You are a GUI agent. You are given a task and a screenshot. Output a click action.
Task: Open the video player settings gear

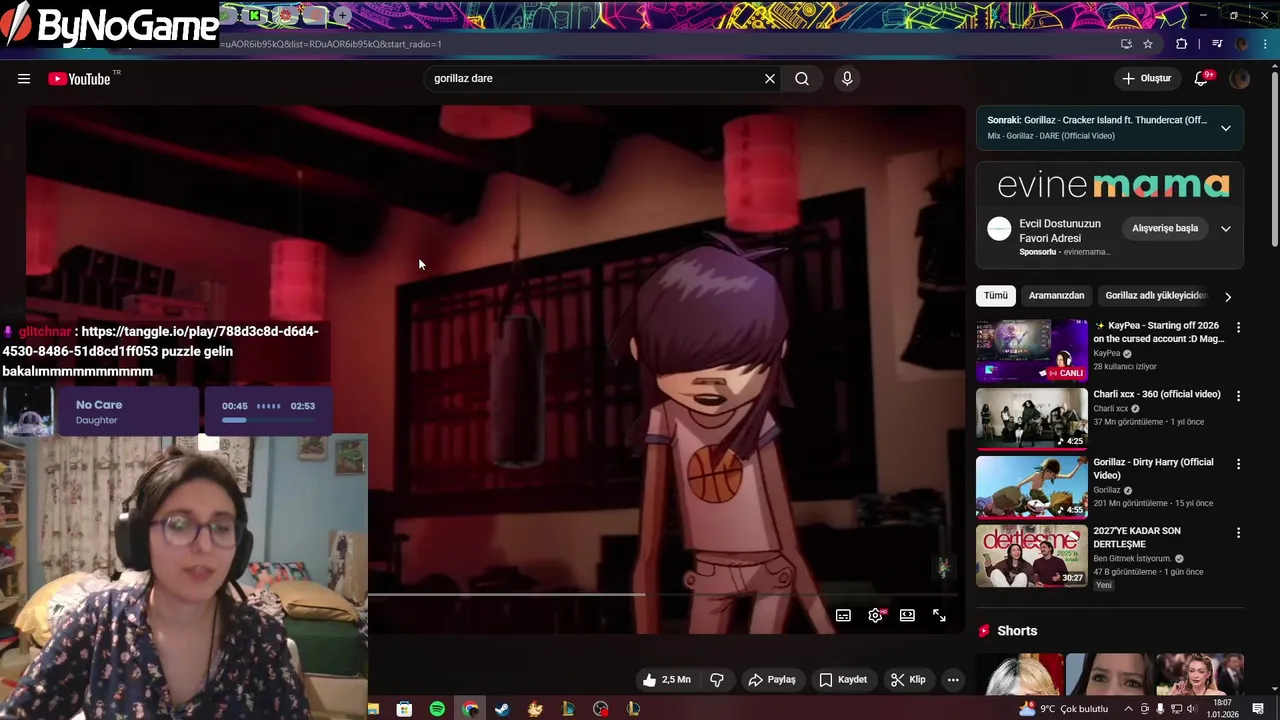(x=875, y=616)
